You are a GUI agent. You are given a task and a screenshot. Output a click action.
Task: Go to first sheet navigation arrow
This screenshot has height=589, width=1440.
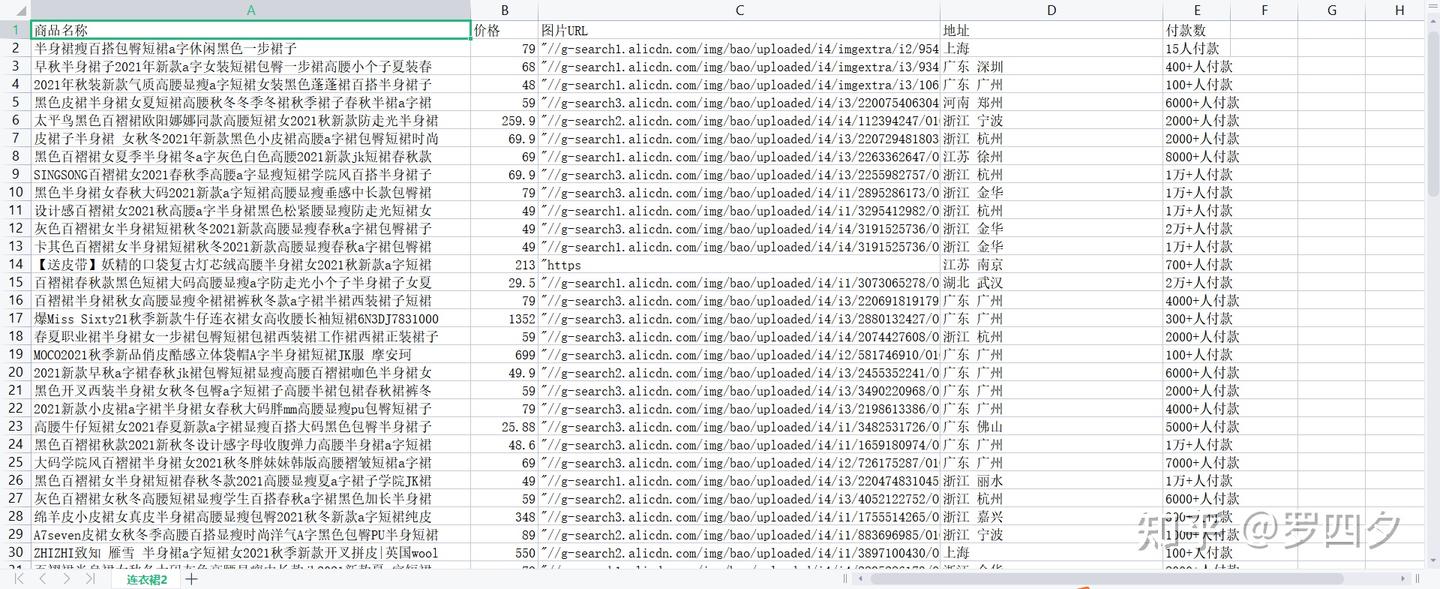point(18,578)
